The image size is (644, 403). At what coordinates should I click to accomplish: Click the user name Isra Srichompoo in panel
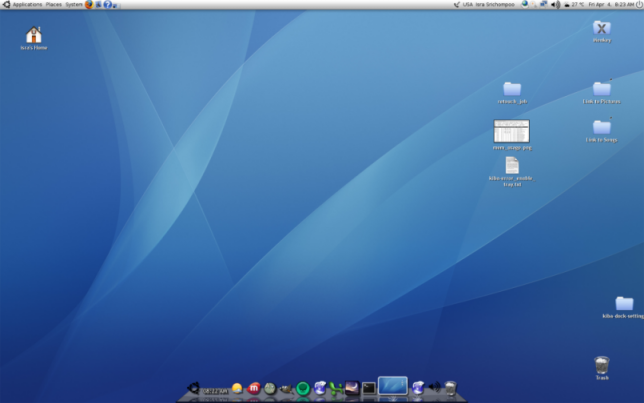click(495, 5)
